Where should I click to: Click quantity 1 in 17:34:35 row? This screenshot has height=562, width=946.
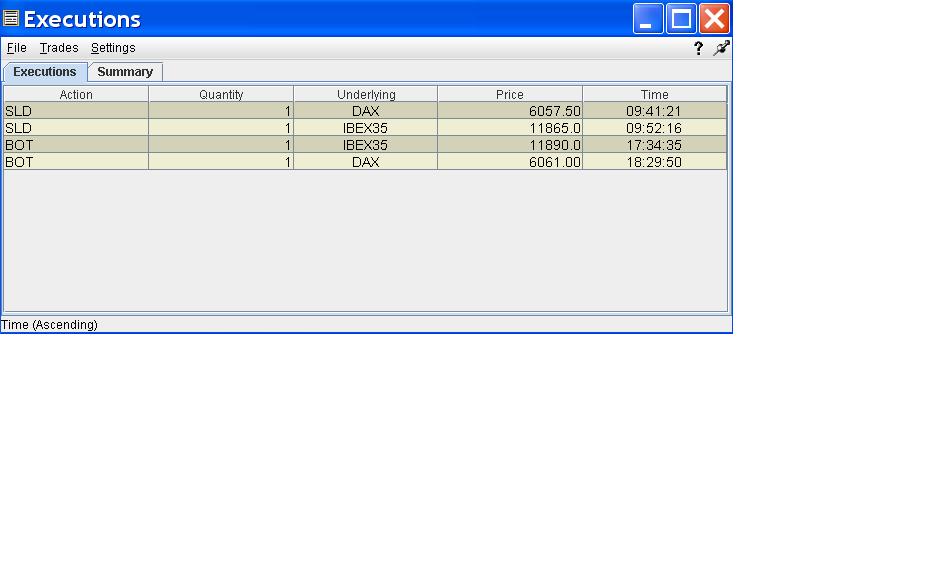[x=221, y=145]
